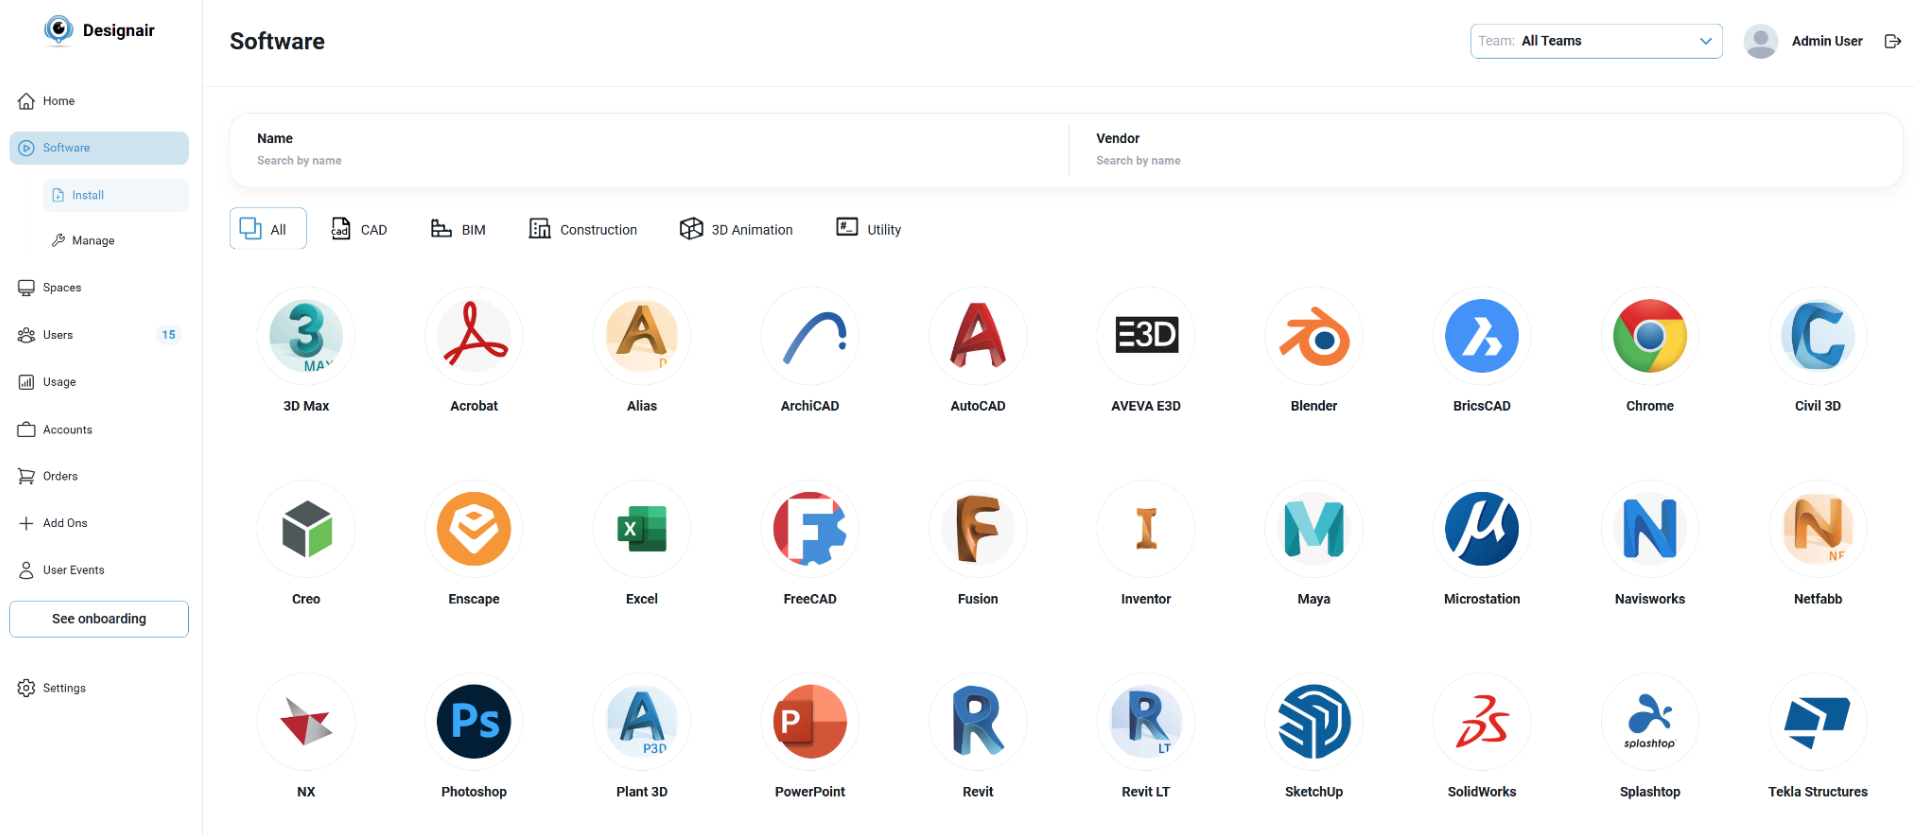Select the Creo cube icon
This screenshot has height=835, width=1915.
[306, 529]
